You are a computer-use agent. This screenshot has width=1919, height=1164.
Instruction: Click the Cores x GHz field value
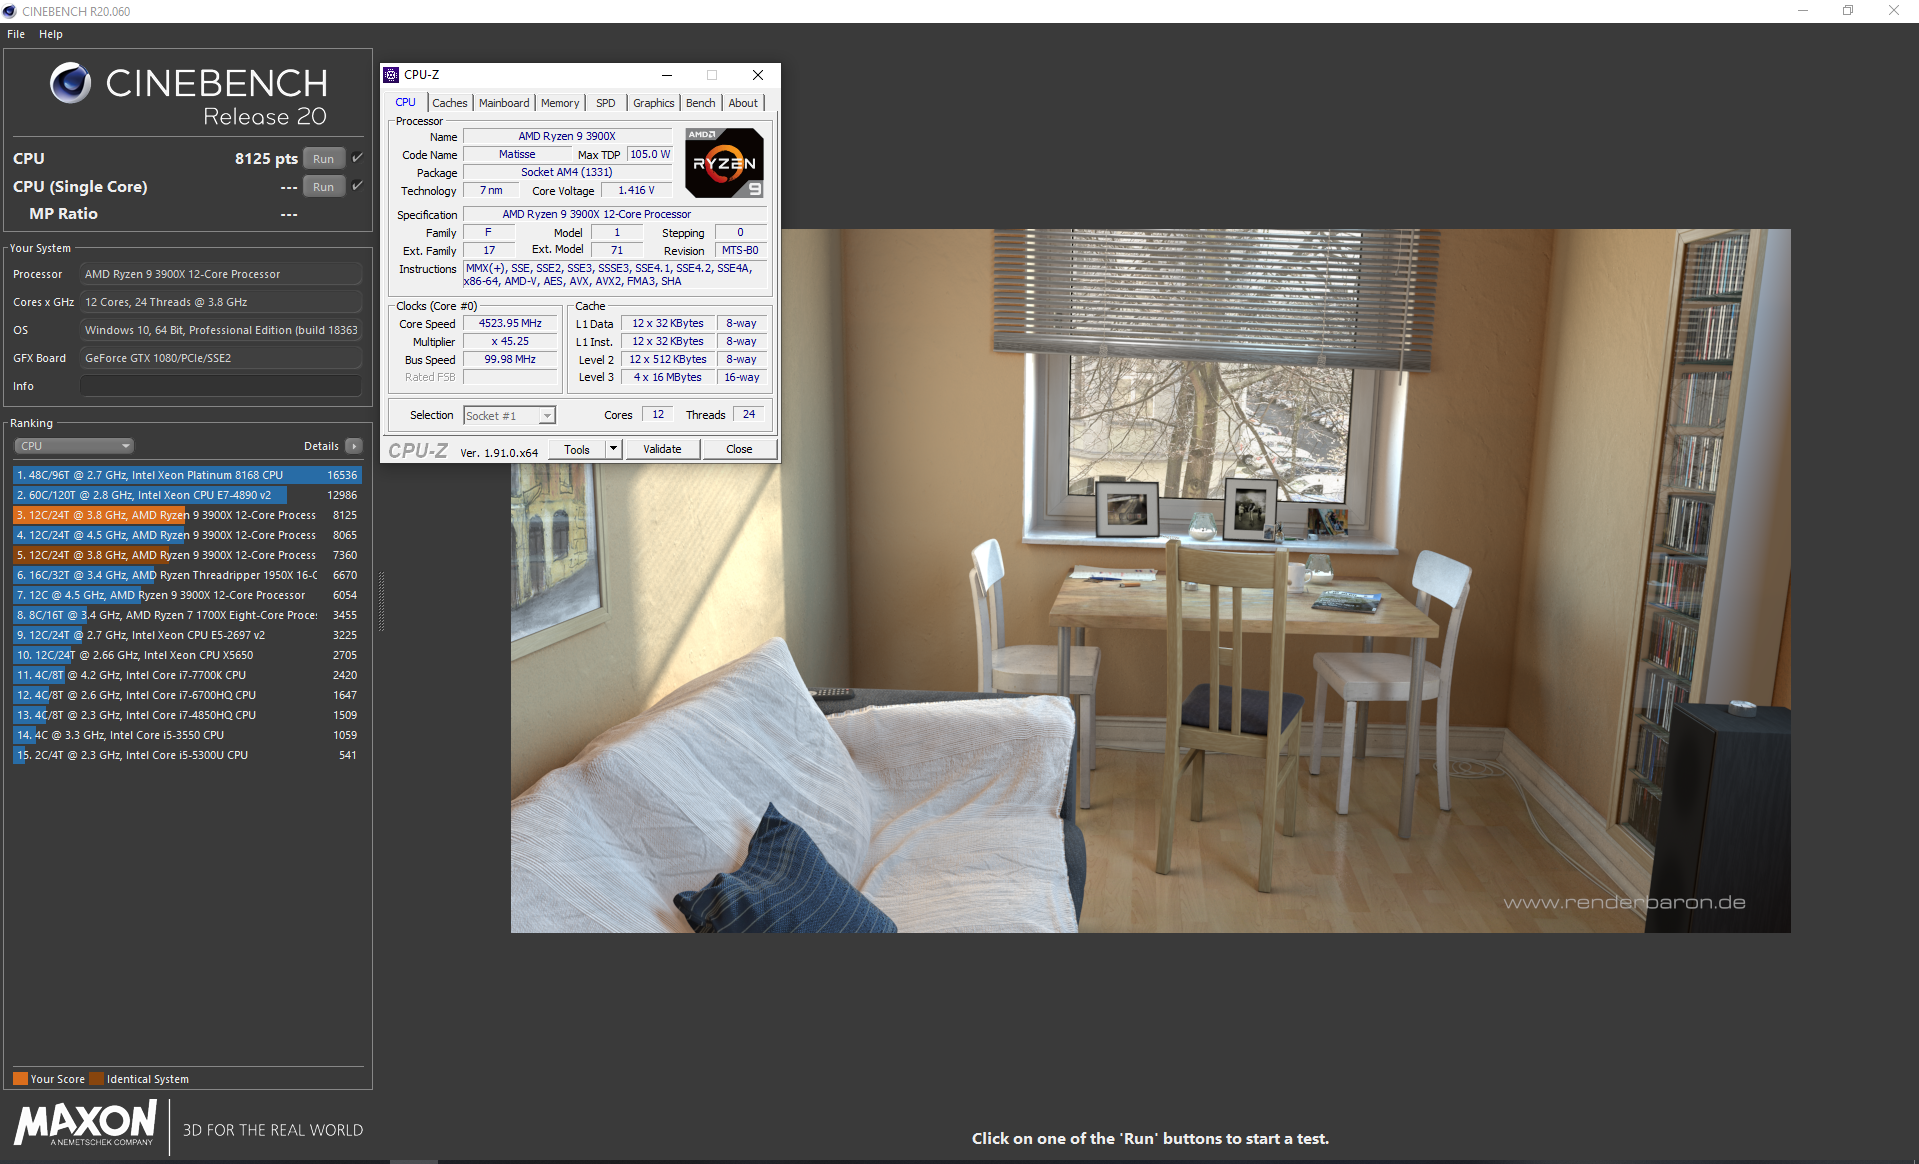pos(220,302)
